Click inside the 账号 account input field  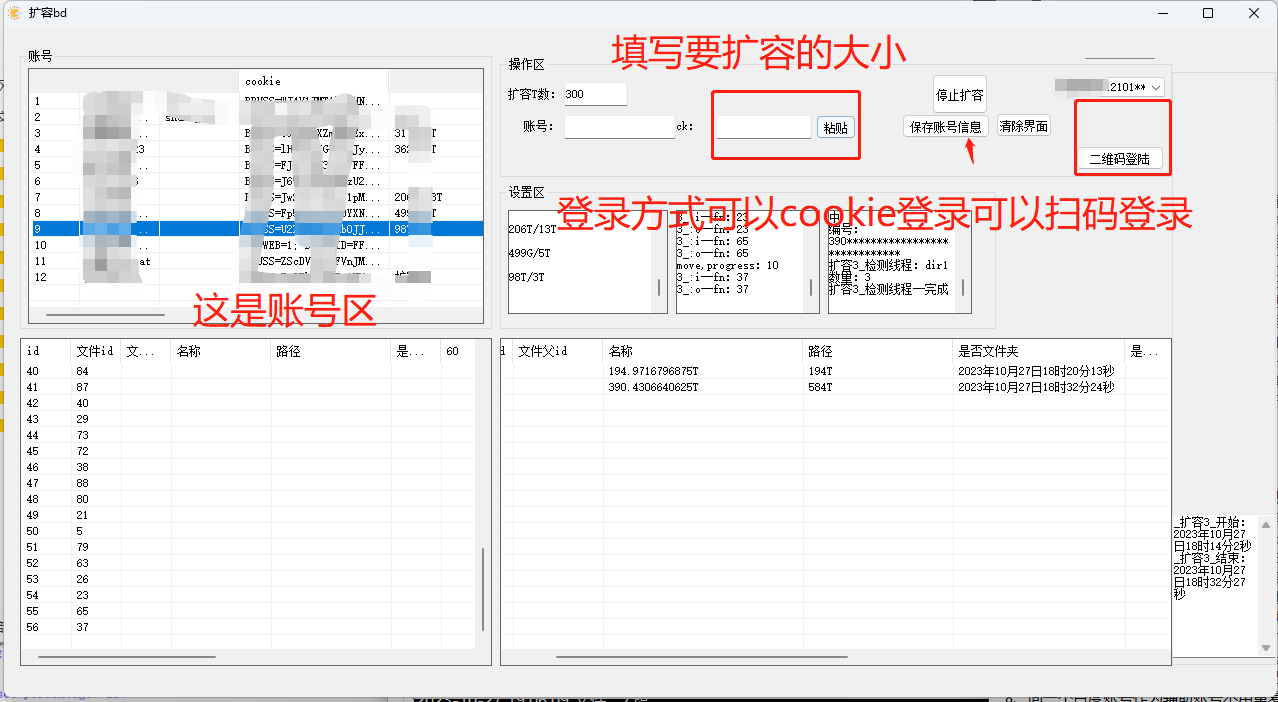click(620, 127)
